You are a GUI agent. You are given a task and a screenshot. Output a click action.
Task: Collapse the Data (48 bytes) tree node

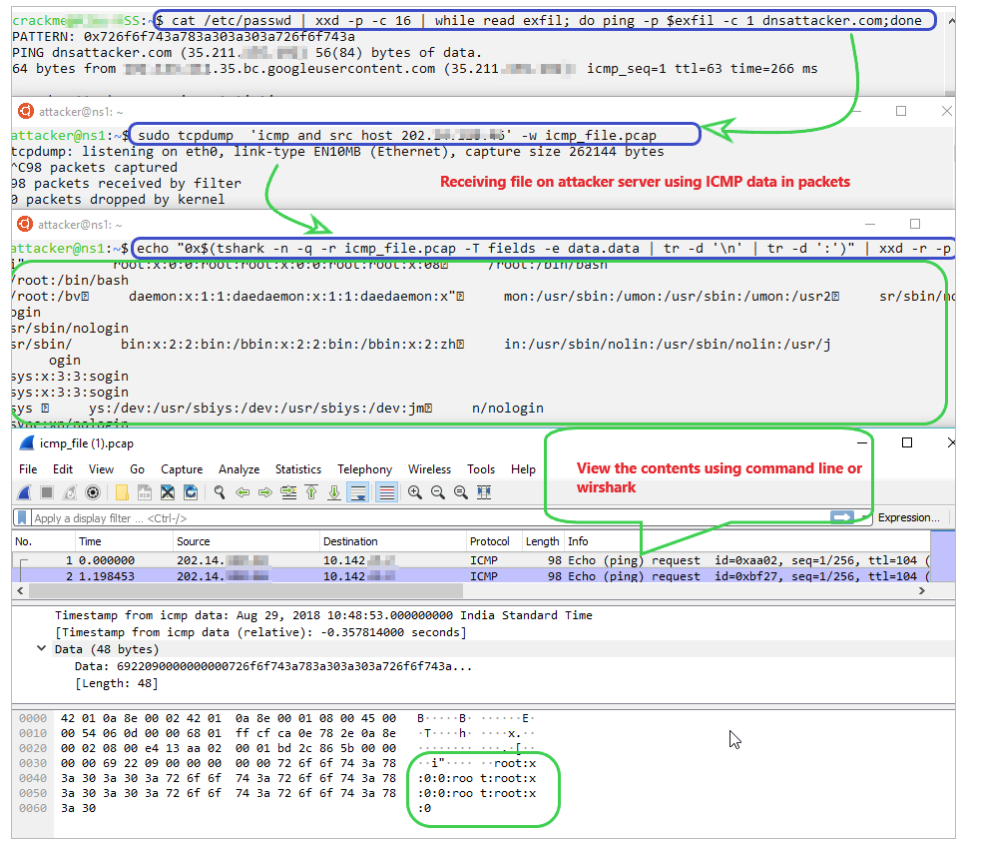pos(41,648)
